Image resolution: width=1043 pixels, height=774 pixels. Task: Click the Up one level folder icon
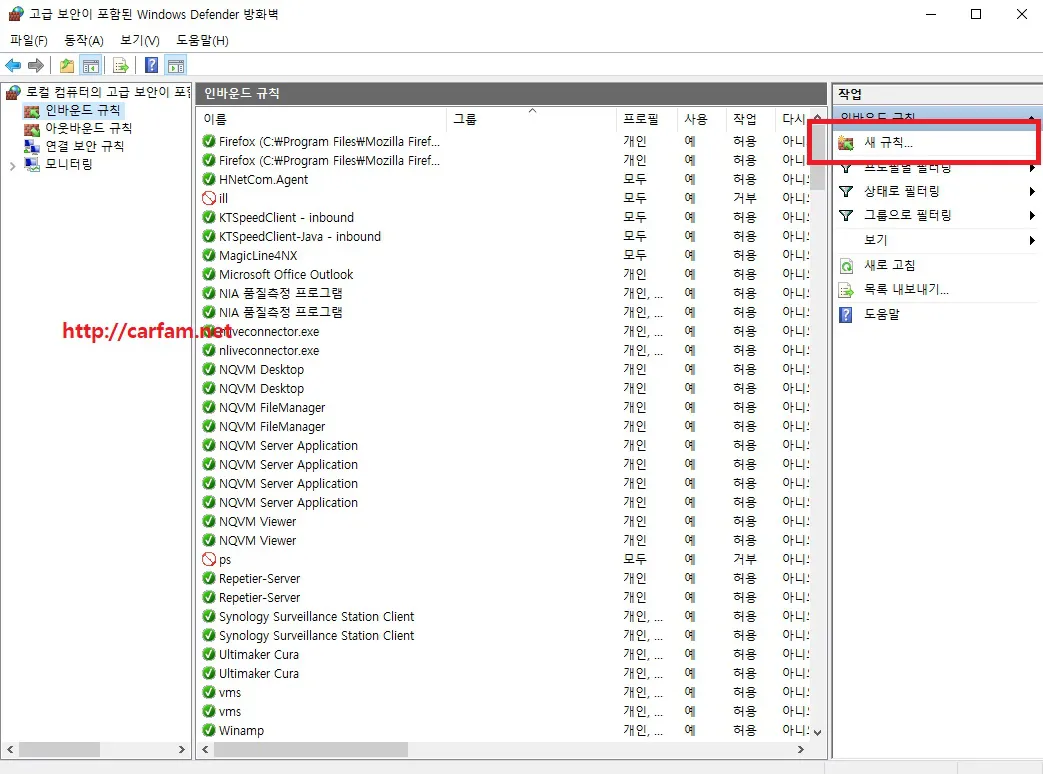(67, 65)
